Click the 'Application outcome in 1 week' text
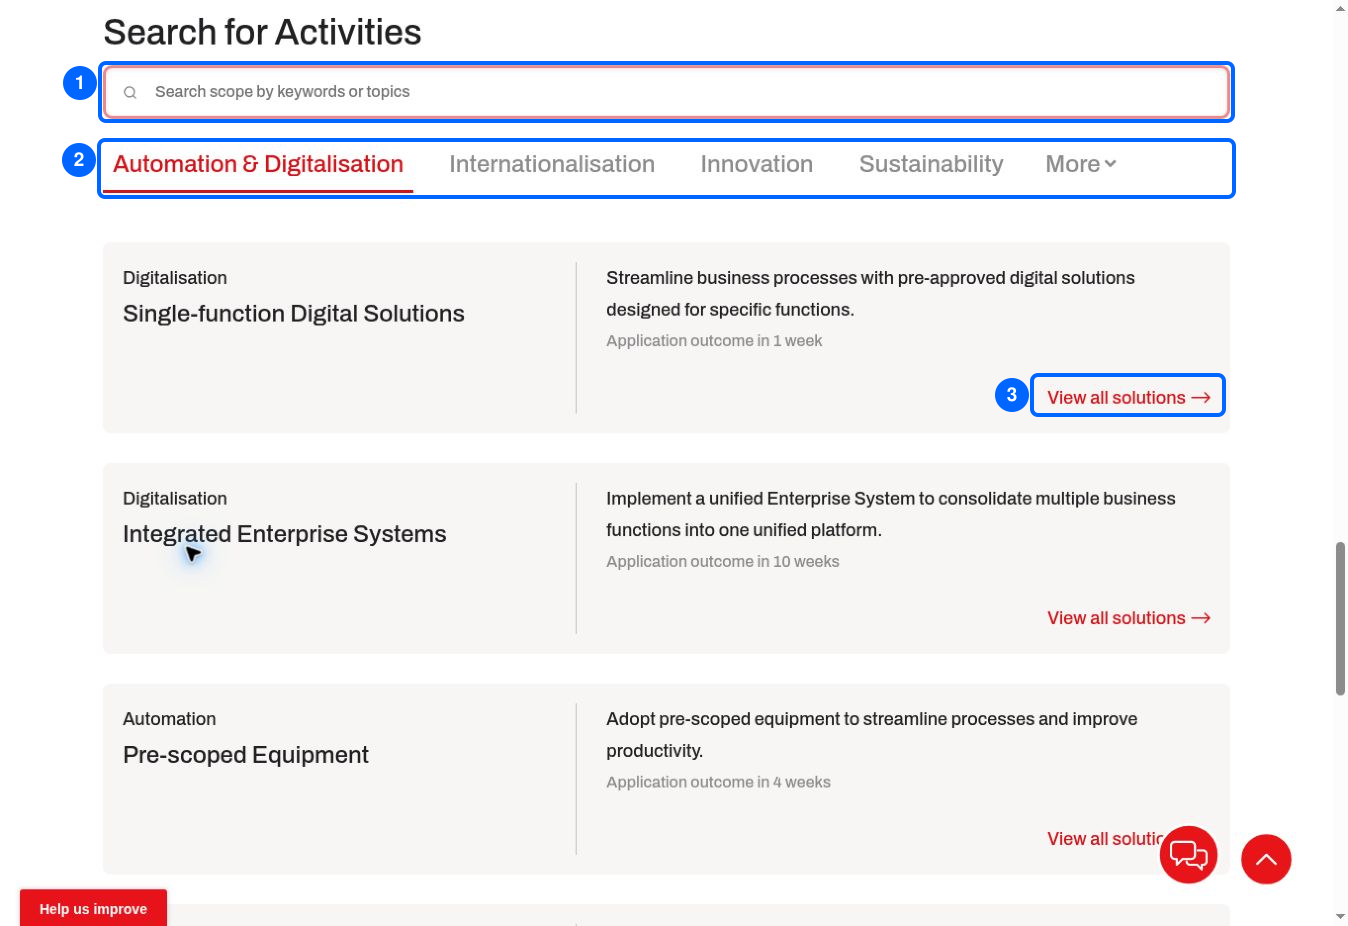The width and height of the screenshot is (1348, 926). tap(714, 341)
